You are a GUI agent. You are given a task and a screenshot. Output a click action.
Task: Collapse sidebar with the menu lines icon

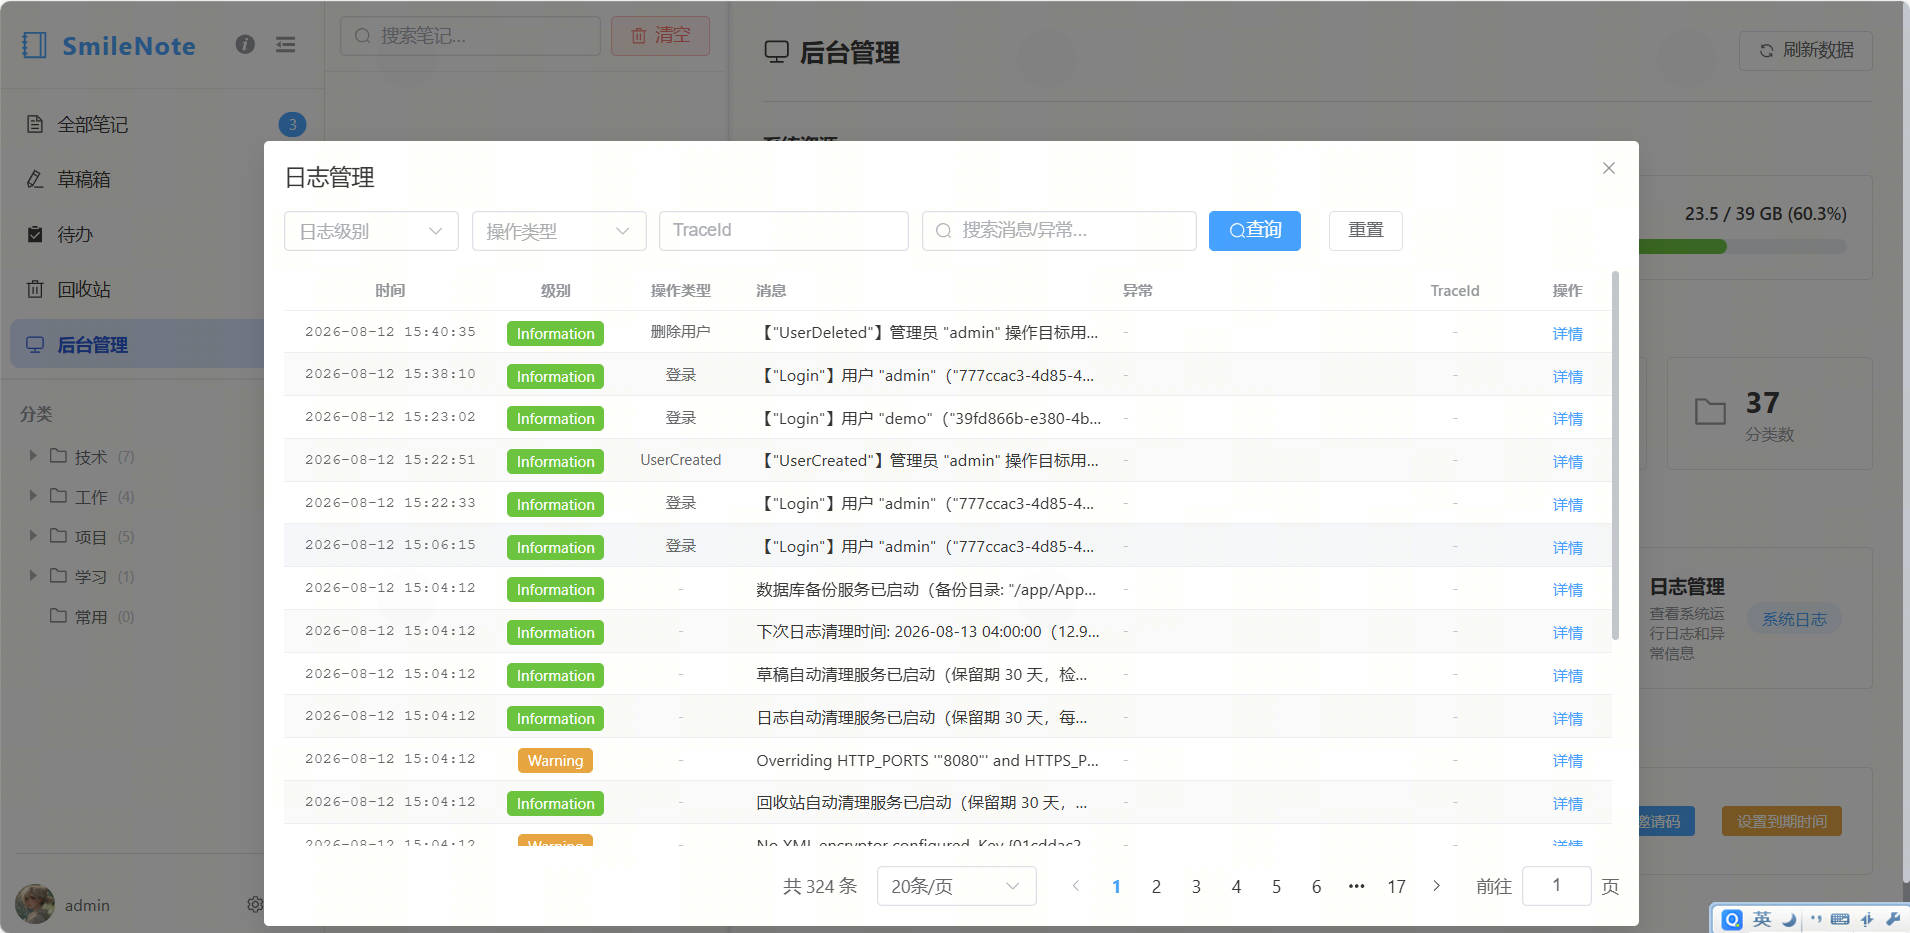[285, 44]
